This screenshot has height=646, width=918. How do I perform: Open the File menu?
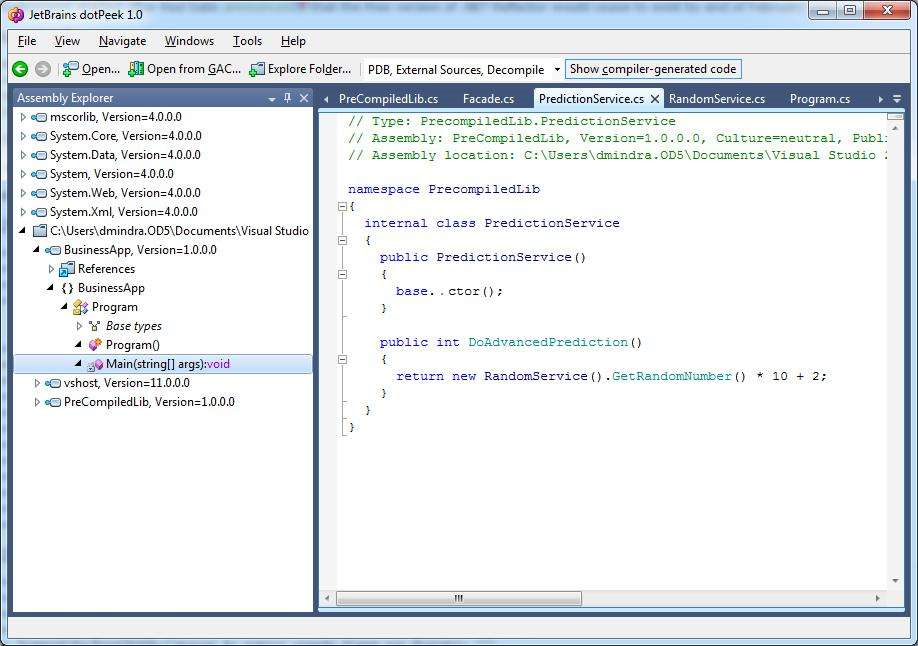click(x=27, y=41)
